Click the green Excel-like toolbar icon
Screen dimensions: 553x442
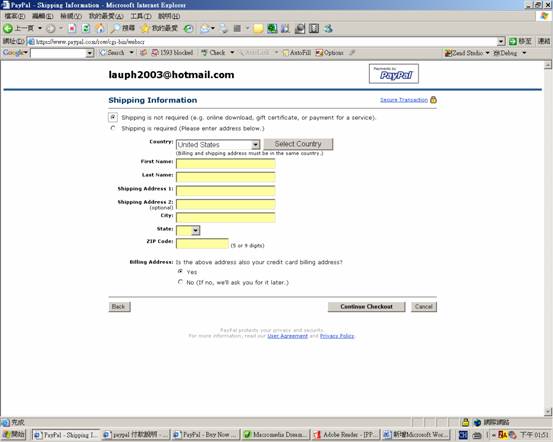tap(272, 29)
